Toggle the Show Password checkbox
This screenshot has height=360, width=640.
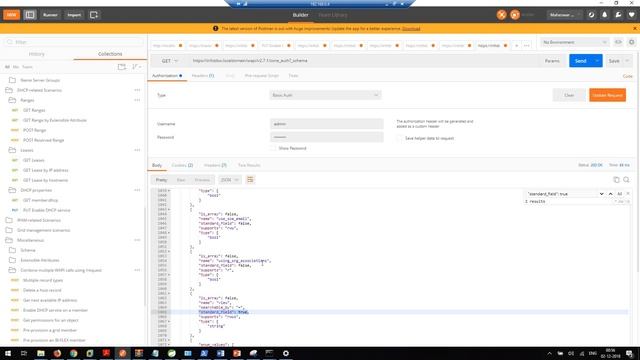point(273,148)
